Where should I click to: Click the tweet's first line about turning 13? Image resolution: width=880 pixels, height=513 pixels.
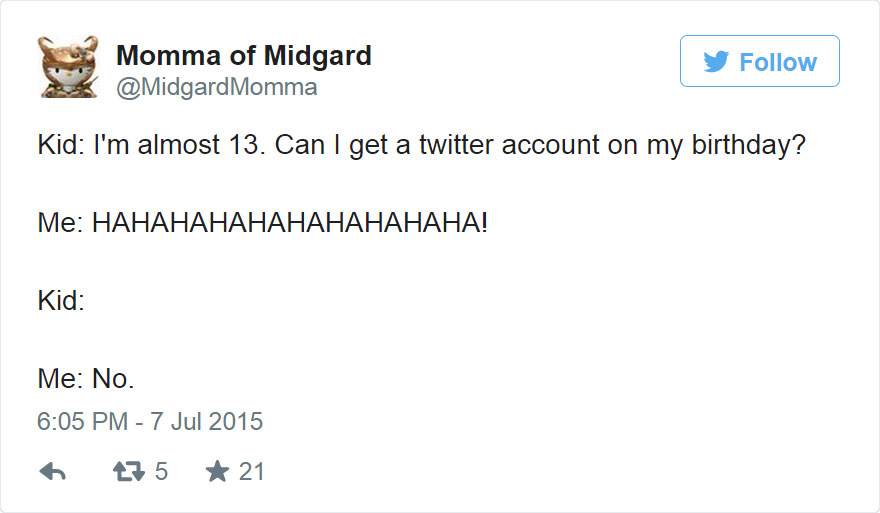[x=421, y=147]
